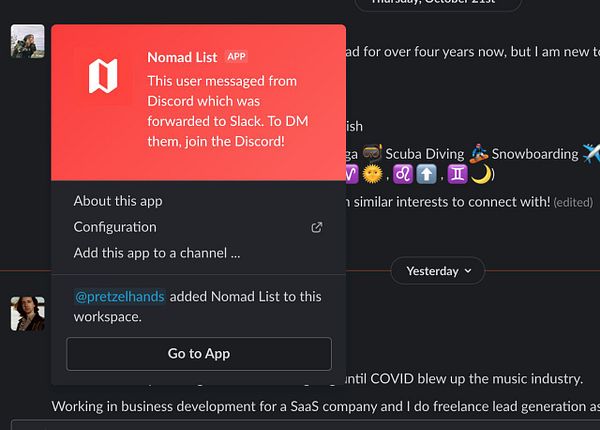This screenshot has height=430, width=600.
Task: Click the text 'Scuba Diving'
Action: 425,154
